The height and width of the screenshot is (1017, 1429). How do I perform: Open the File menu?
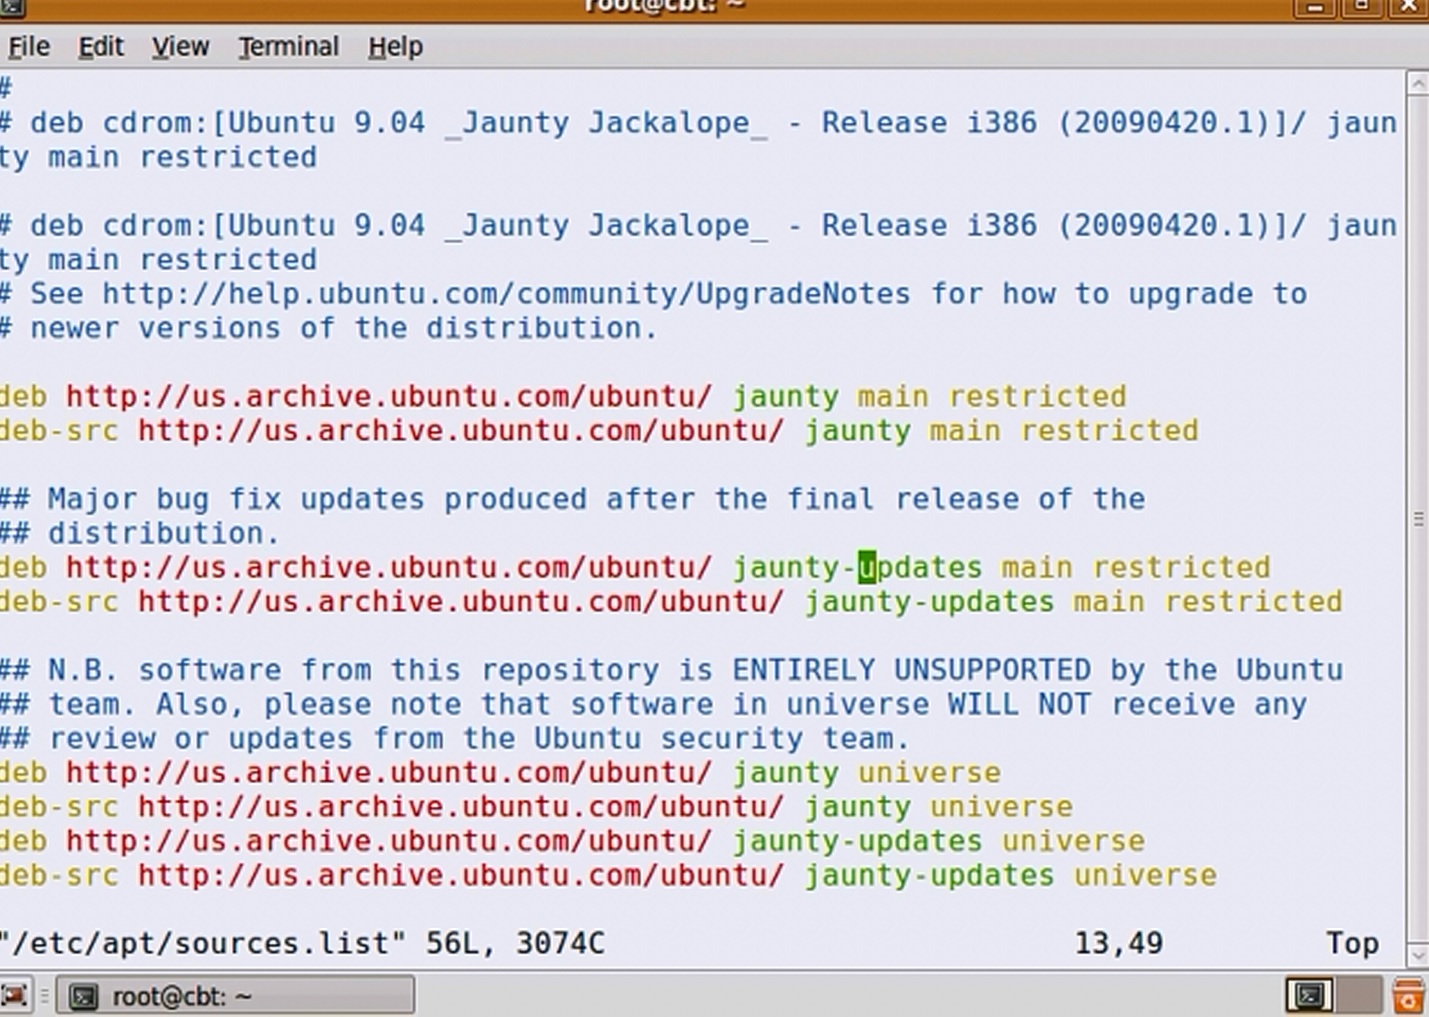[x=29, y=47]
